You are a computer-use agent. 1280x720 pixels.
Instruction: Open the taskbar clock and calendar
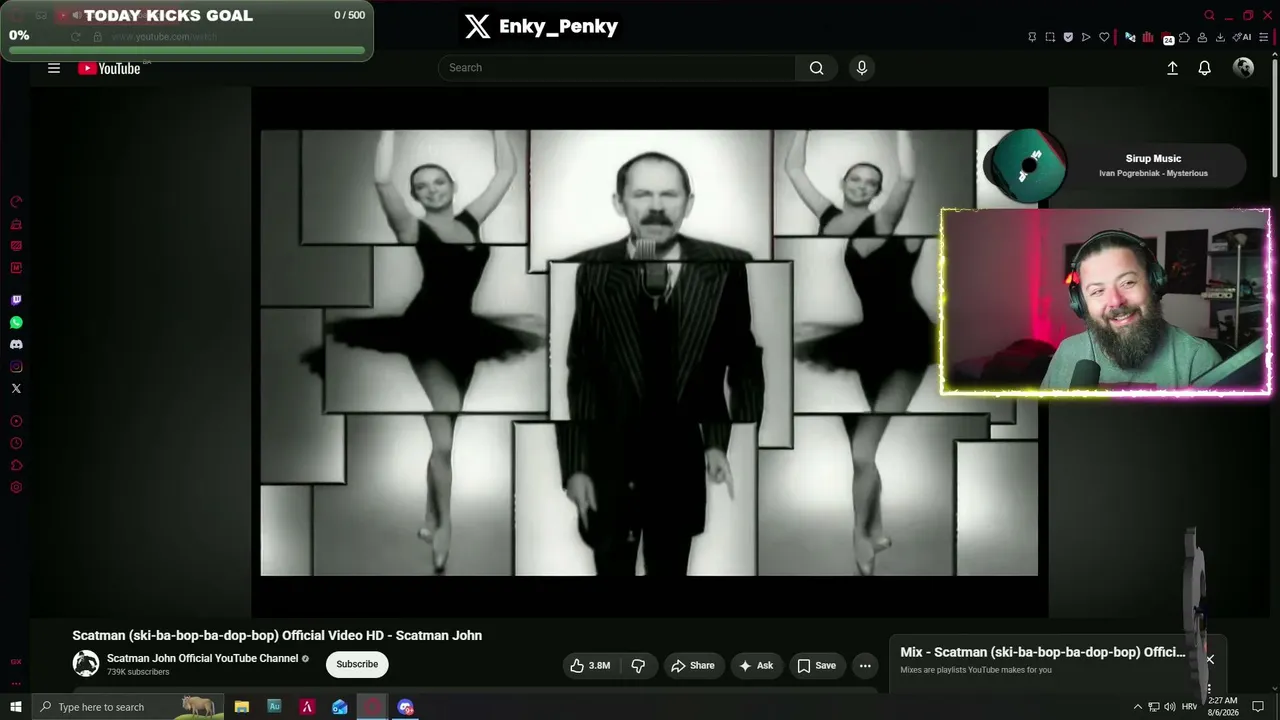tap(1223, 707)
